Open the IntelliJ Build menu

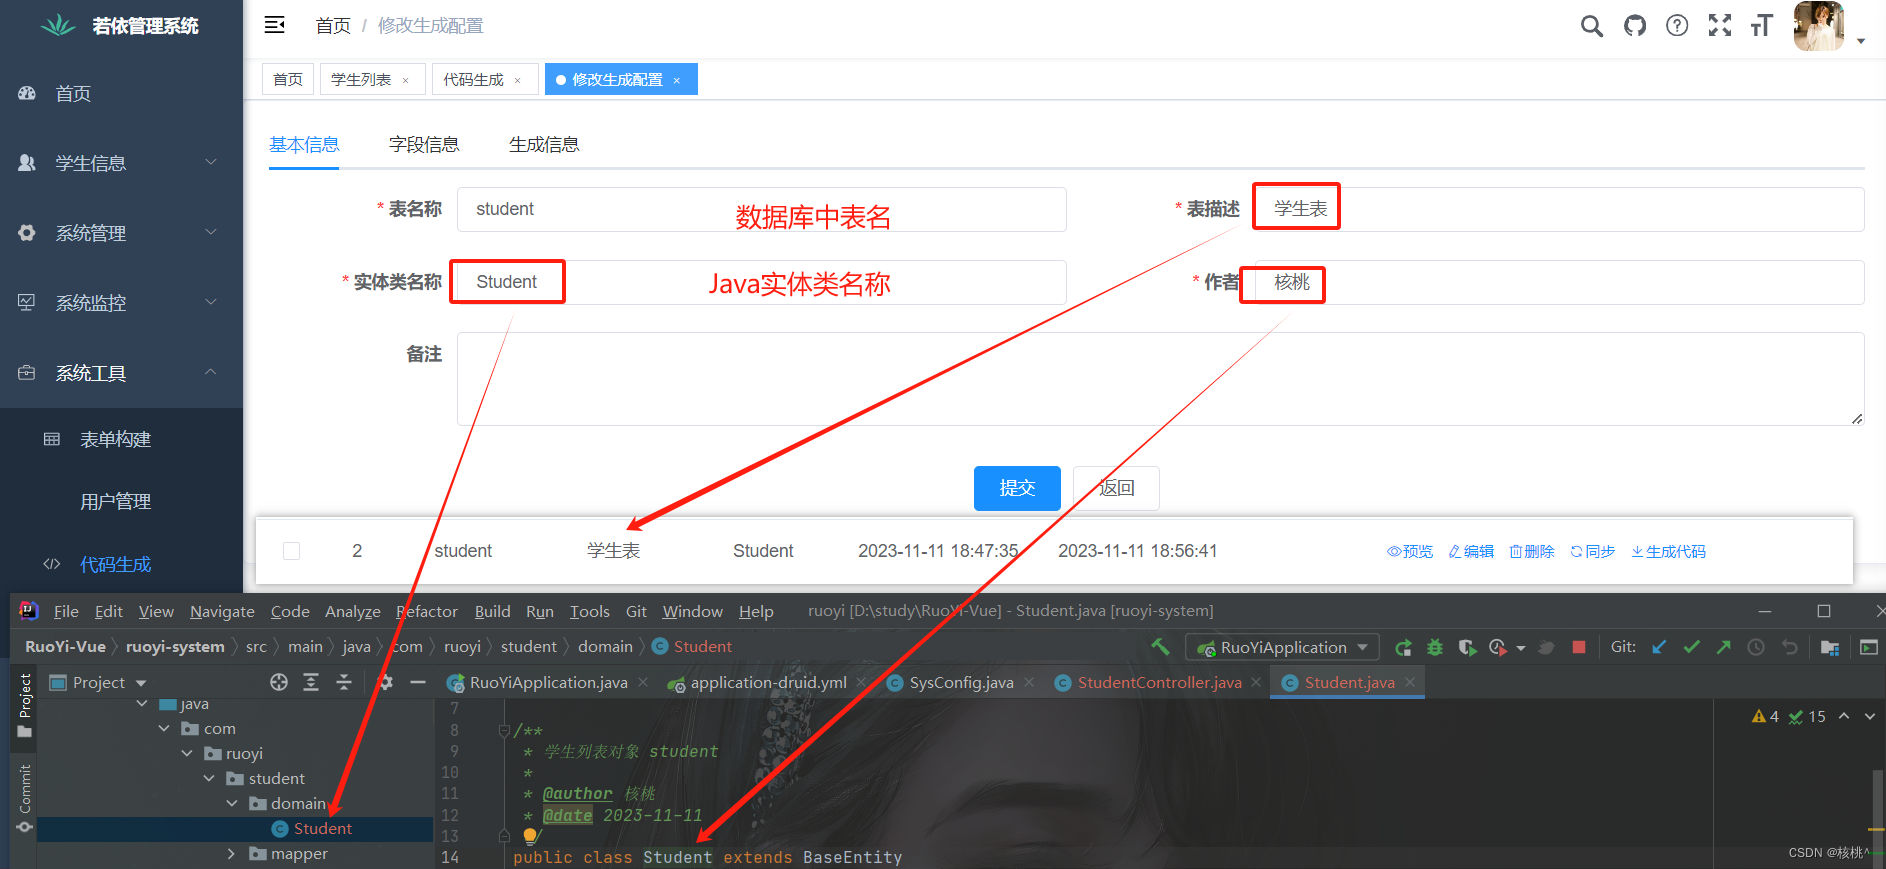[492, 611]
